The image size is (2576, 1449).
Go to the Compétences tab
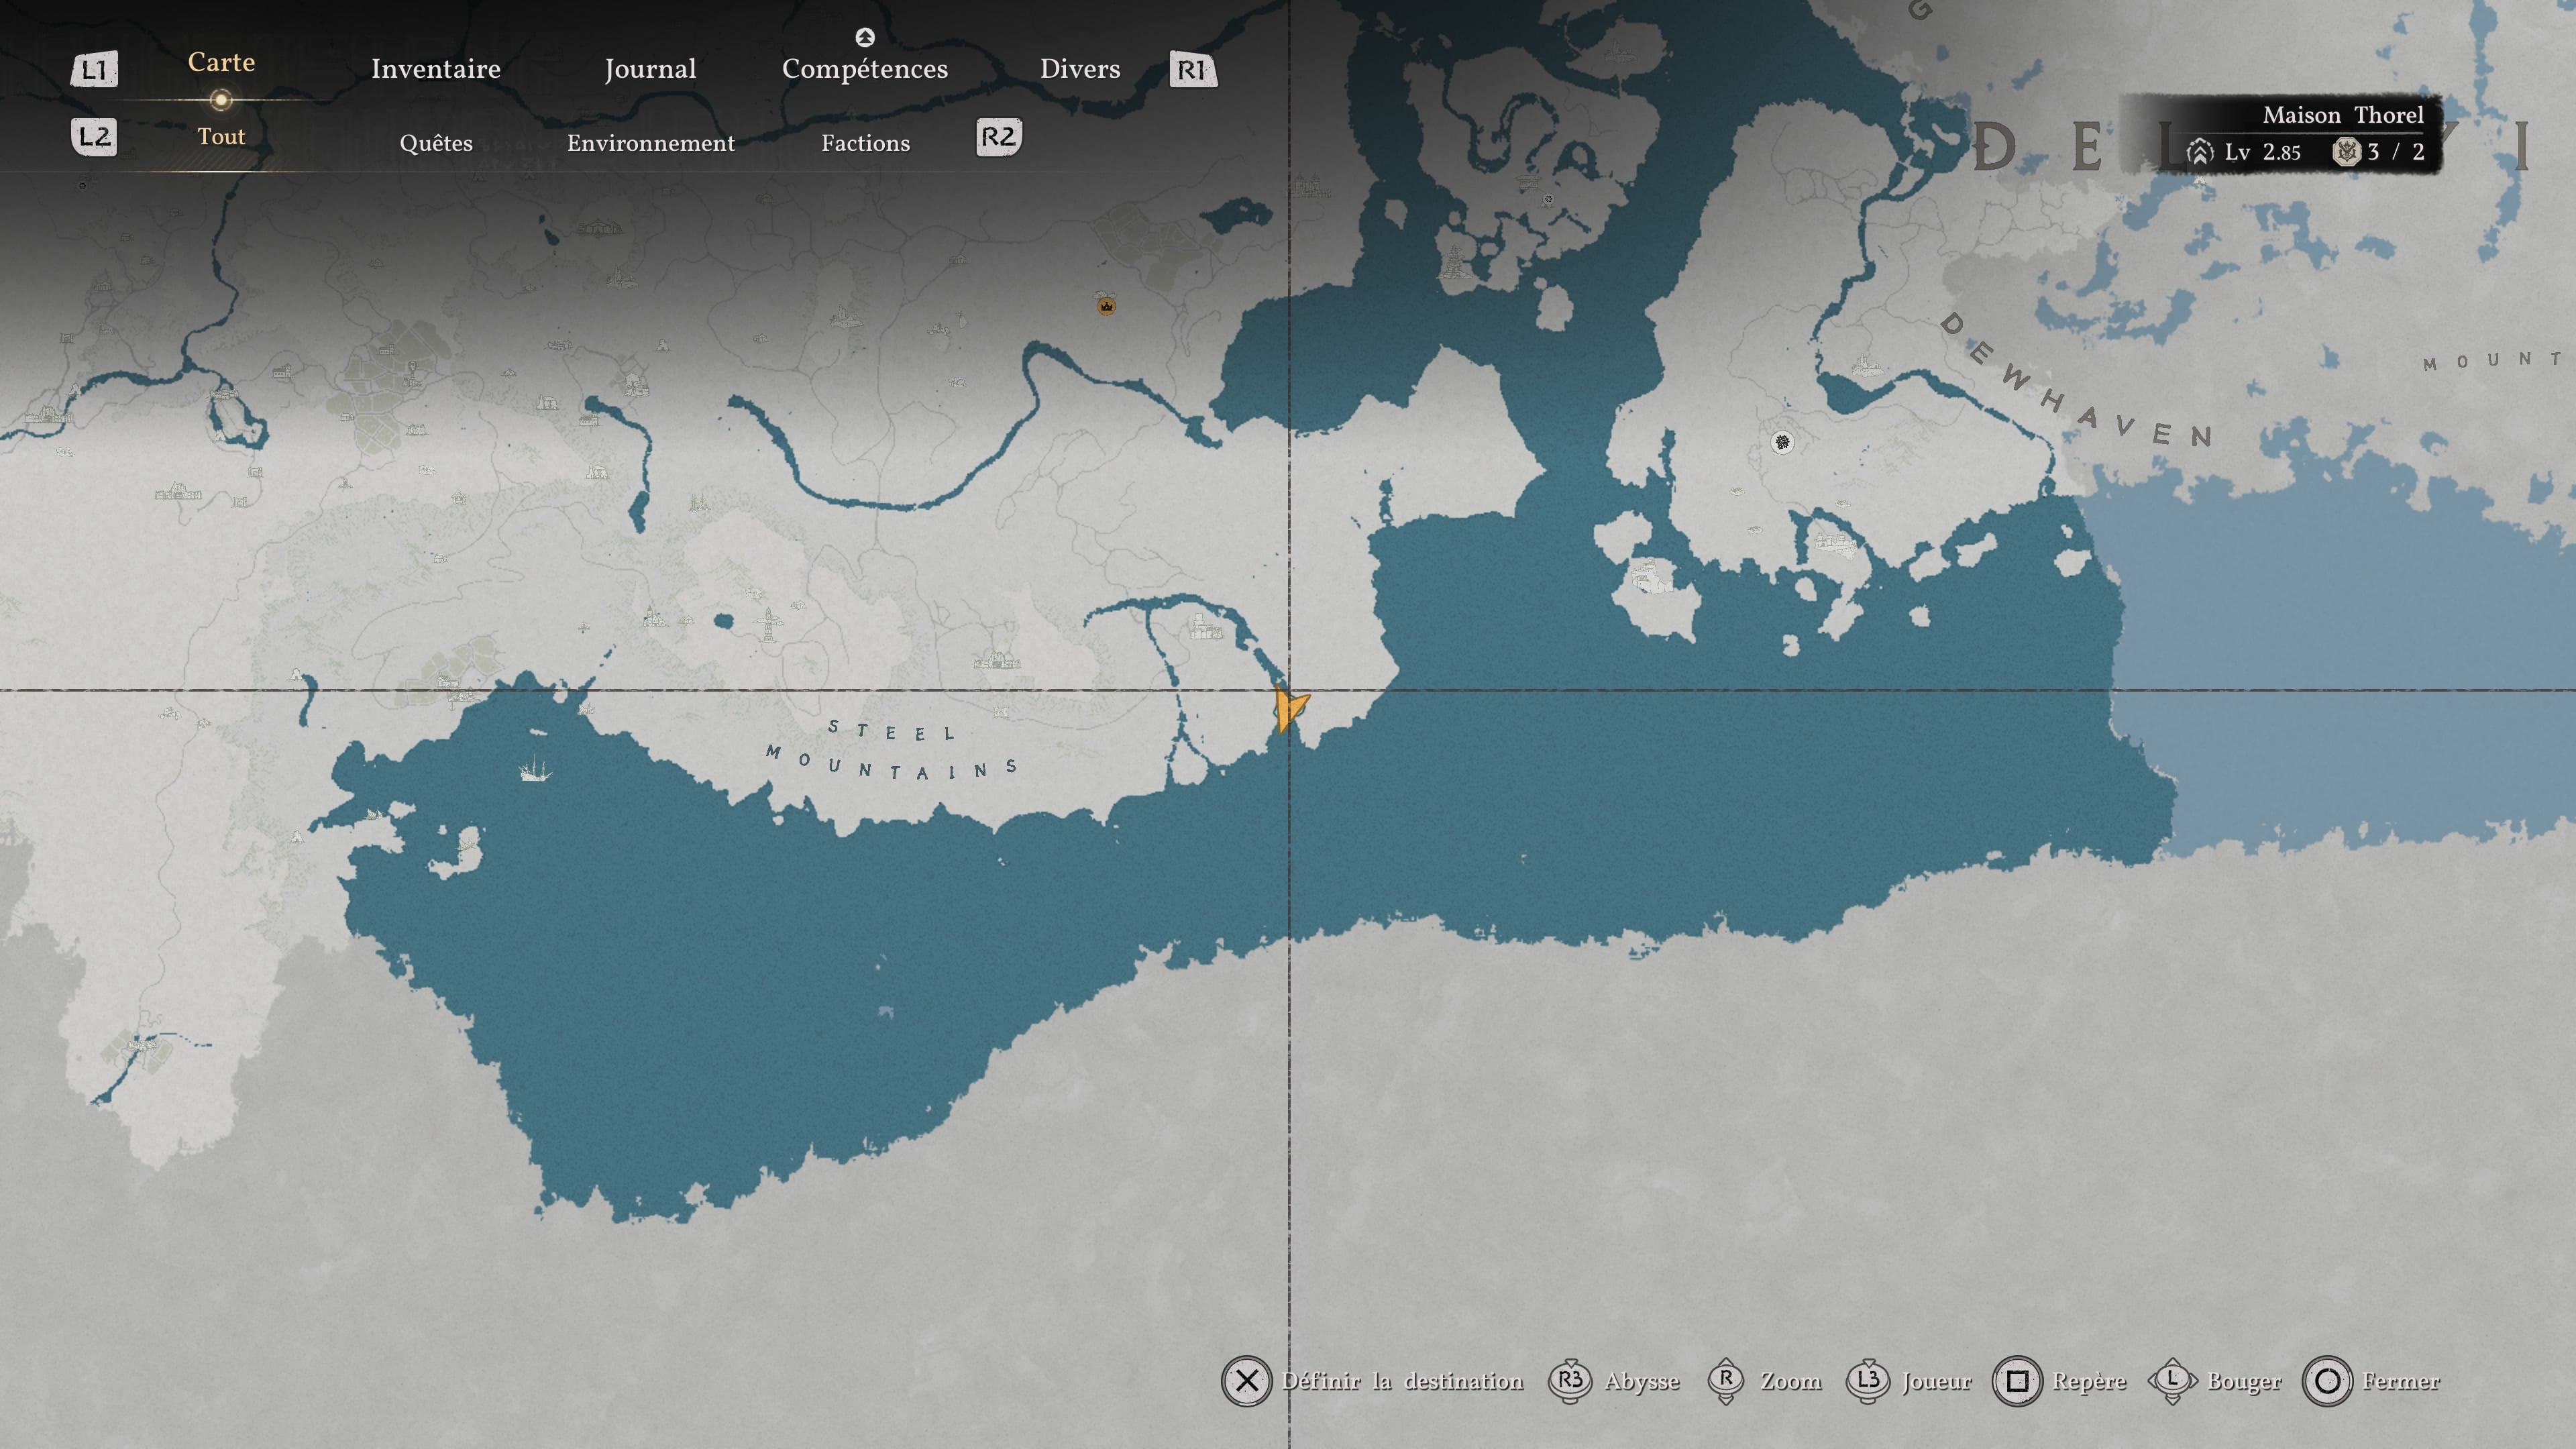(x=865, y=69)
